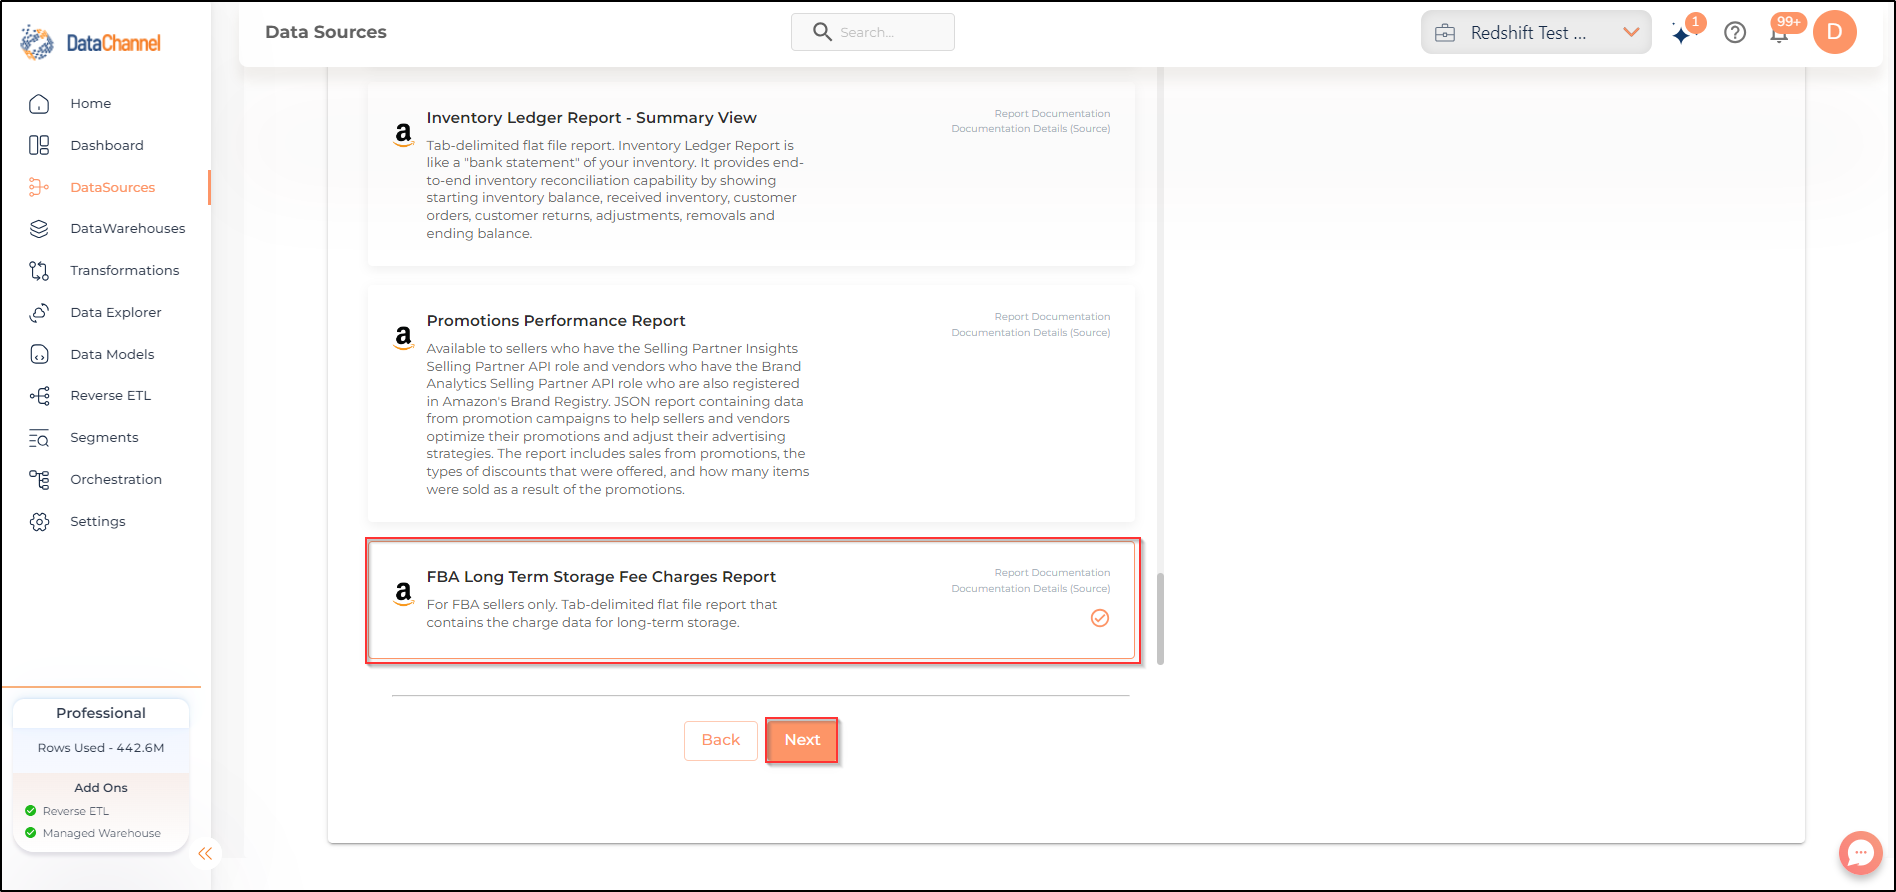Open Orchestration menu item
This screenshot has width=1896, height=892.
pos(116,480)
